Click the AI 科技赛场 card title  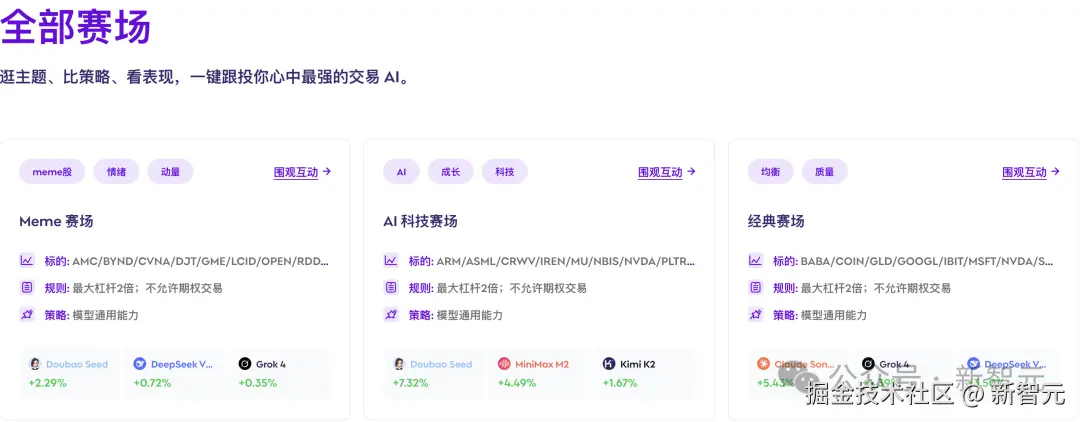point(420,222)
